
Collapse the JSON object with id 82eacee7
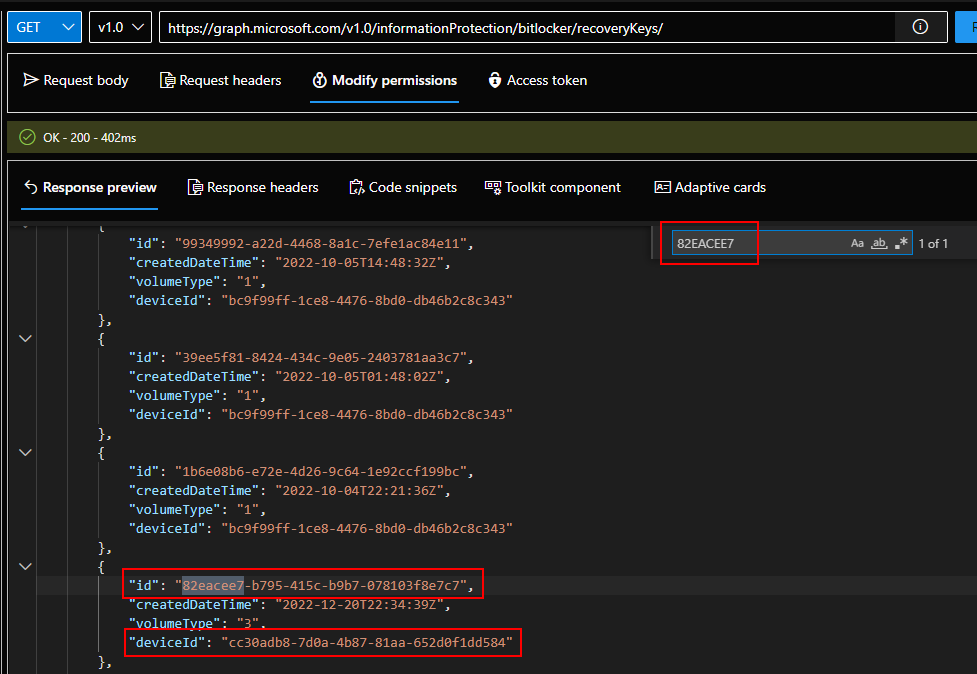[x=25, y=567]
